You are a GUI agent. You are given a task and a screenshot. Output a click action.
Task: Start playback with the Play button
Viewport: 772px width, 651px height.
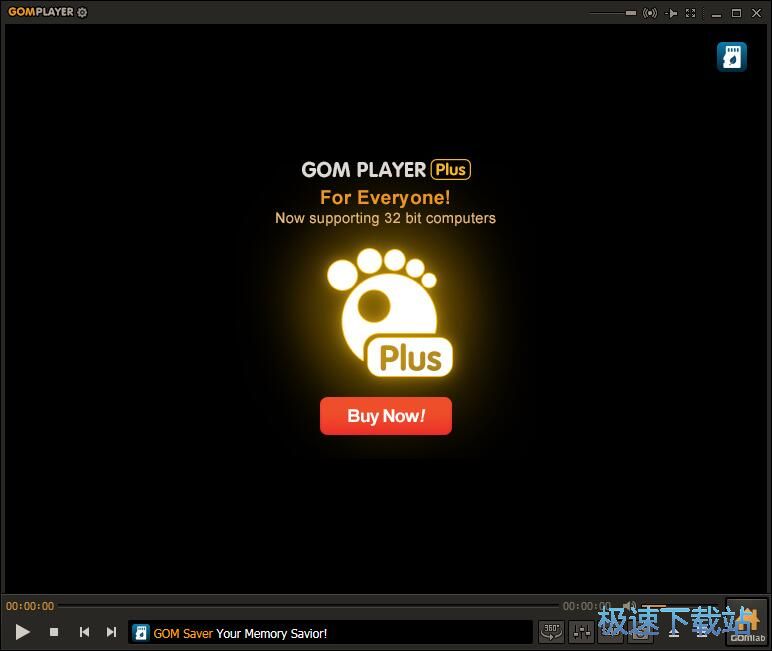tap(22, 632)
